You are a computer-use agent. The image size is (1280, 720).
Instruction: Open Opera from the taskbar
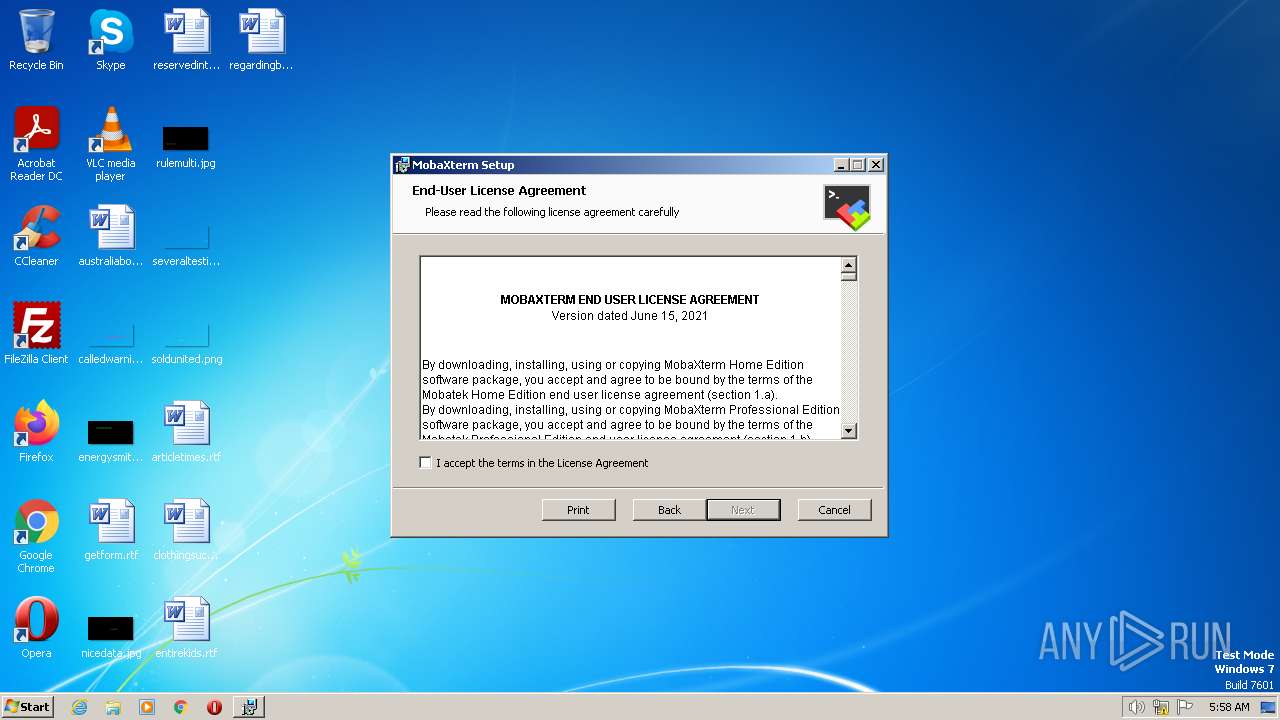pos(214,707)
